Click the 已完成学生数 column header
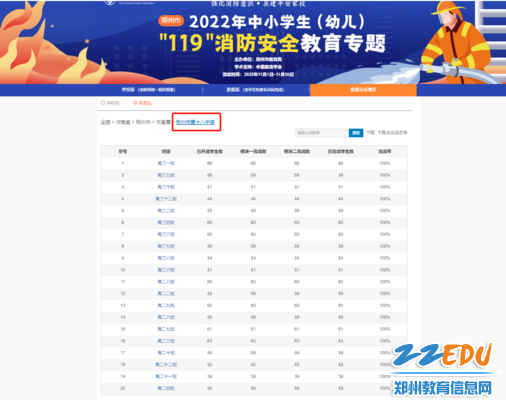This screenshot has width=506, height=400. [x=341, y=151]
